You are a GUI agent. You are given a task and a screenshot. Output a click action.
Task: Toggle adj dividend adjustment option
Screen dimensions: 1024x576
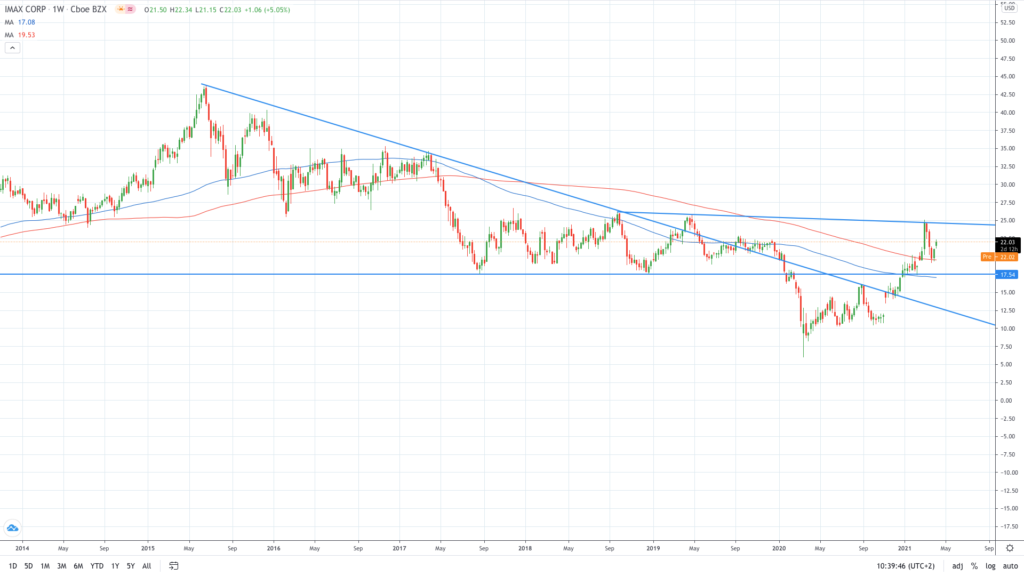[957, 565]
